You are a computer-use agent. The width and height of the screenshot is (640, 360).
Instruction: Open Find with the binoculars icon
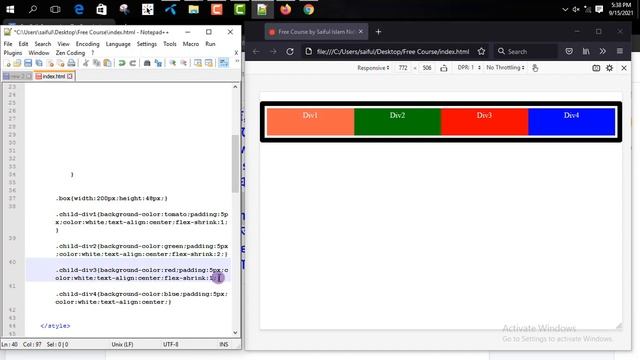point(147,63)
